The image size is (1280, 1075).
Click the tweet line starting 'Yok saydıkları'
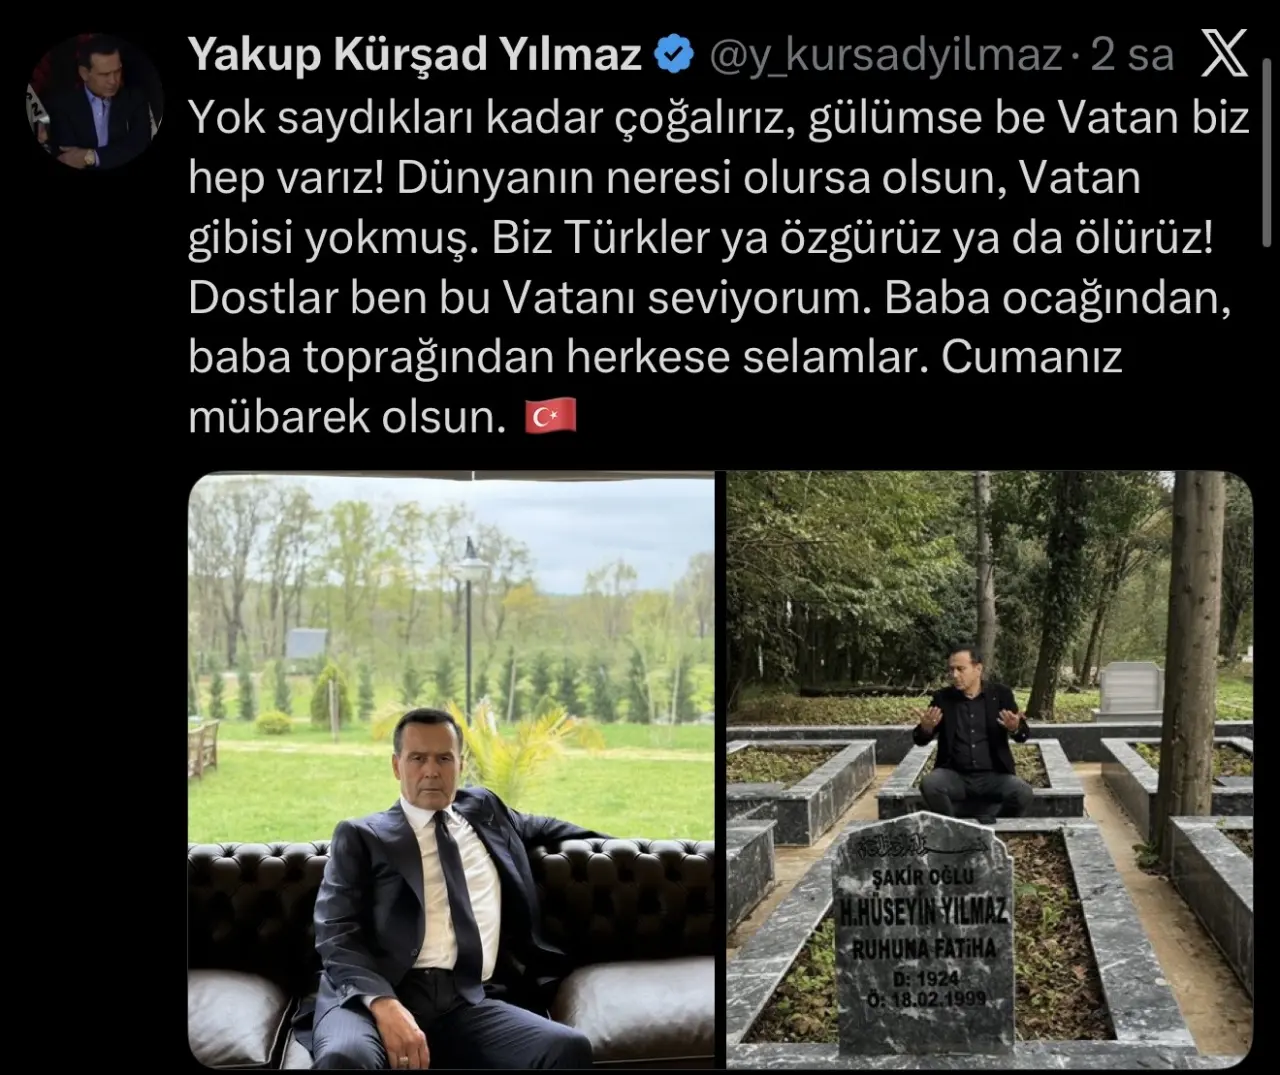[719, 118]
